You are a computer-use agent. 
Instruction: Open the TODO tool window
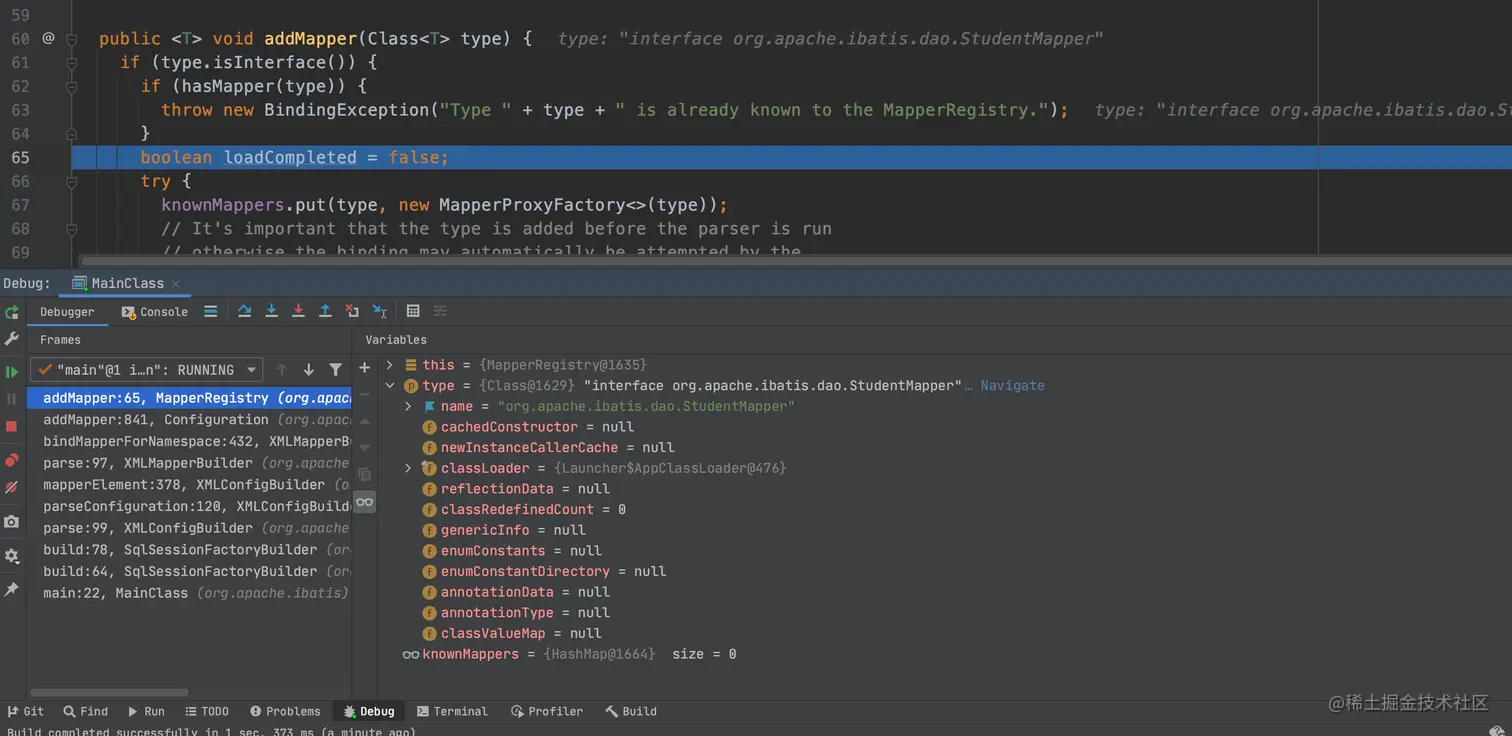[x=207, y=712]
